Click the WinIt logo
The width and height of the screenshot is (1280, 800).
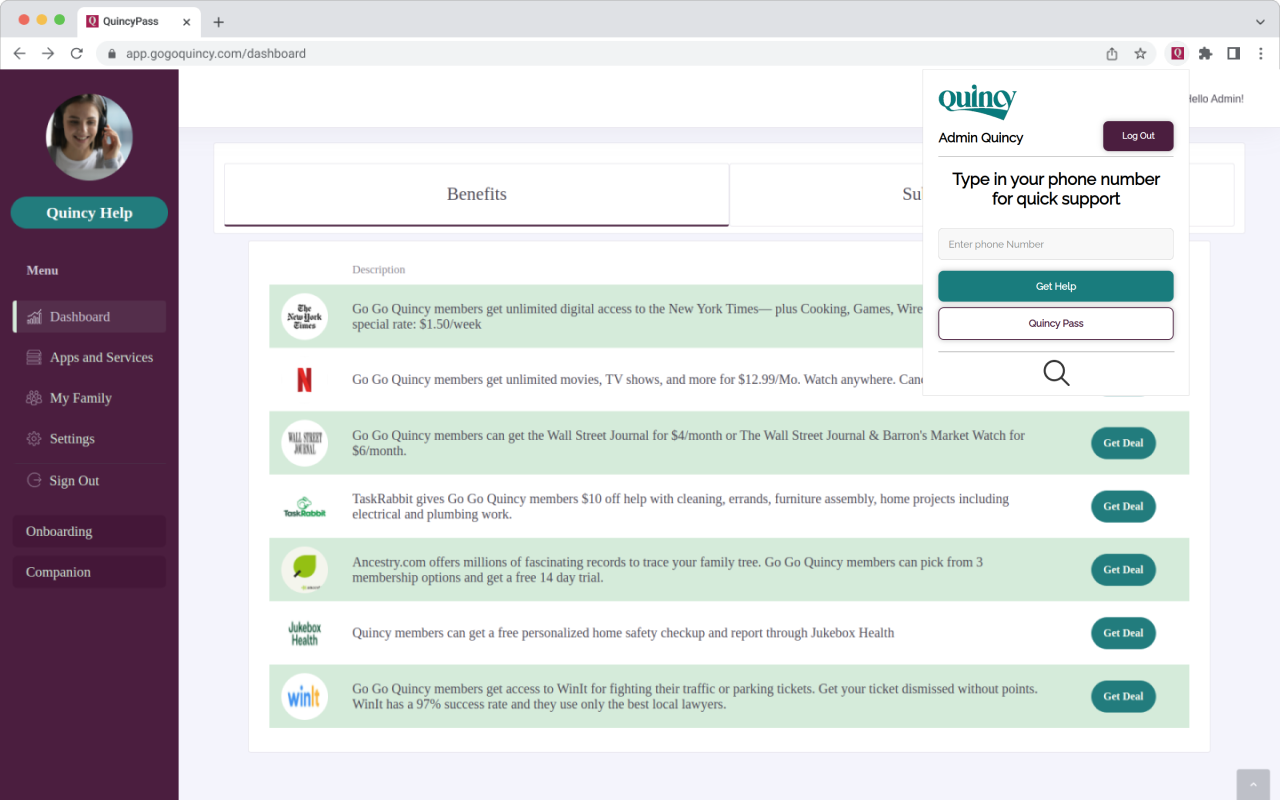click(x=304, y=697)
